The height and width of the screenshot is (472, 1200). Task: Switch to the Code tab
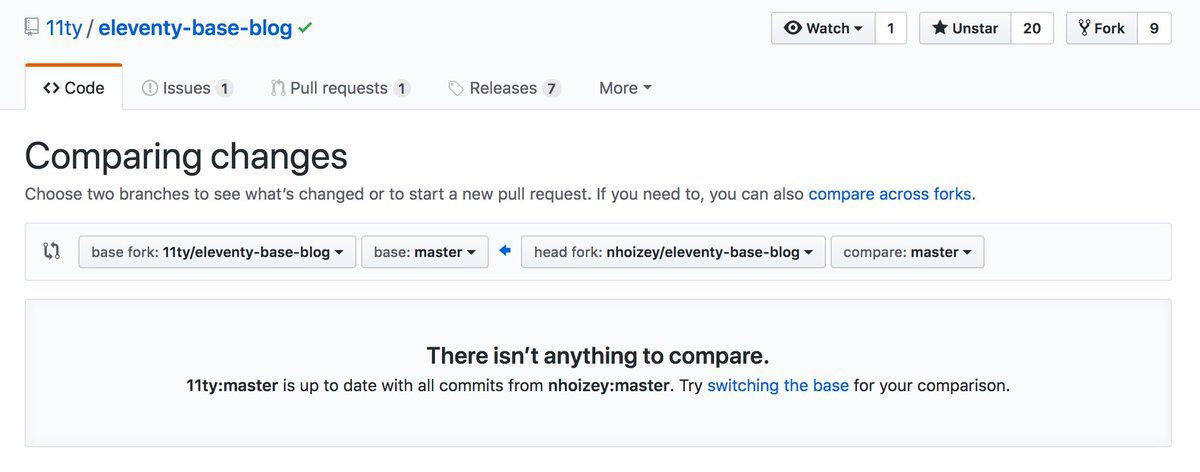pos(74,88)
